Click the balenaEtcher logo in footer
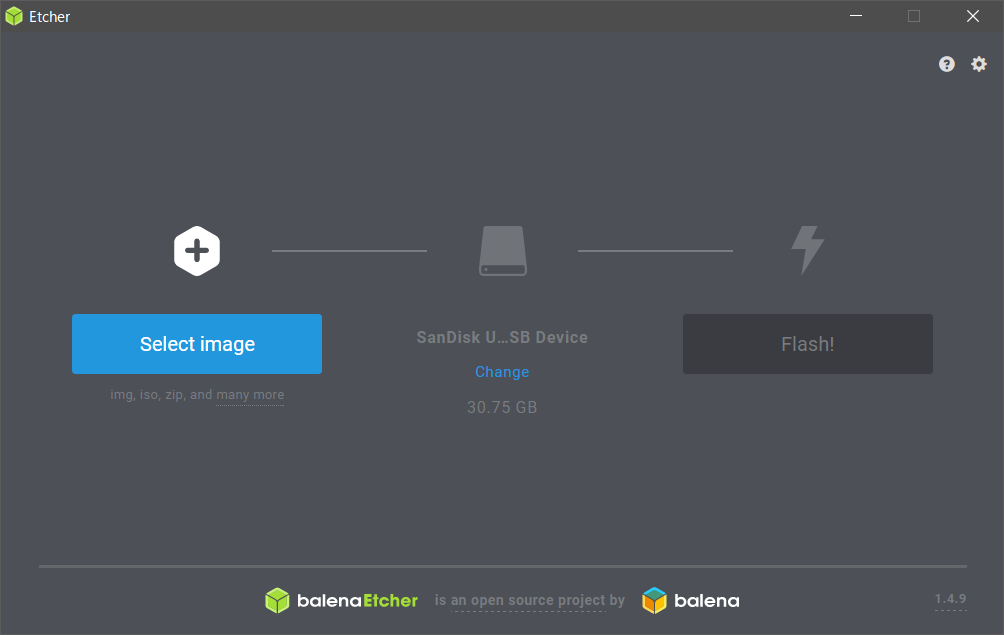 pos(341,600)
